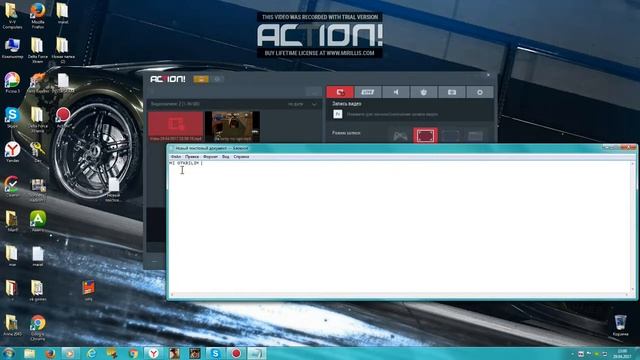640x360 pixels.
Task: Open the Справка menu in Notepad
Action: (241, 157)
